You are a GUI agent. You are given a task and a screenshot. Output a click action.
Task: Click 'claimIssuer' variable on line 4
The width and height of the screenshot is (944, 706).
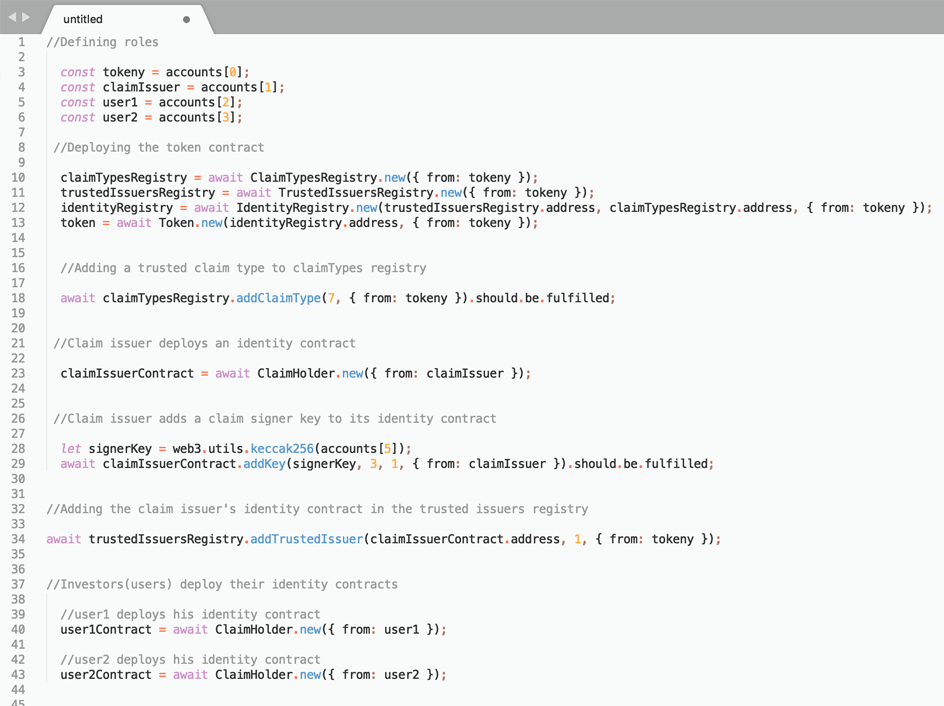(x=141, y=87)
